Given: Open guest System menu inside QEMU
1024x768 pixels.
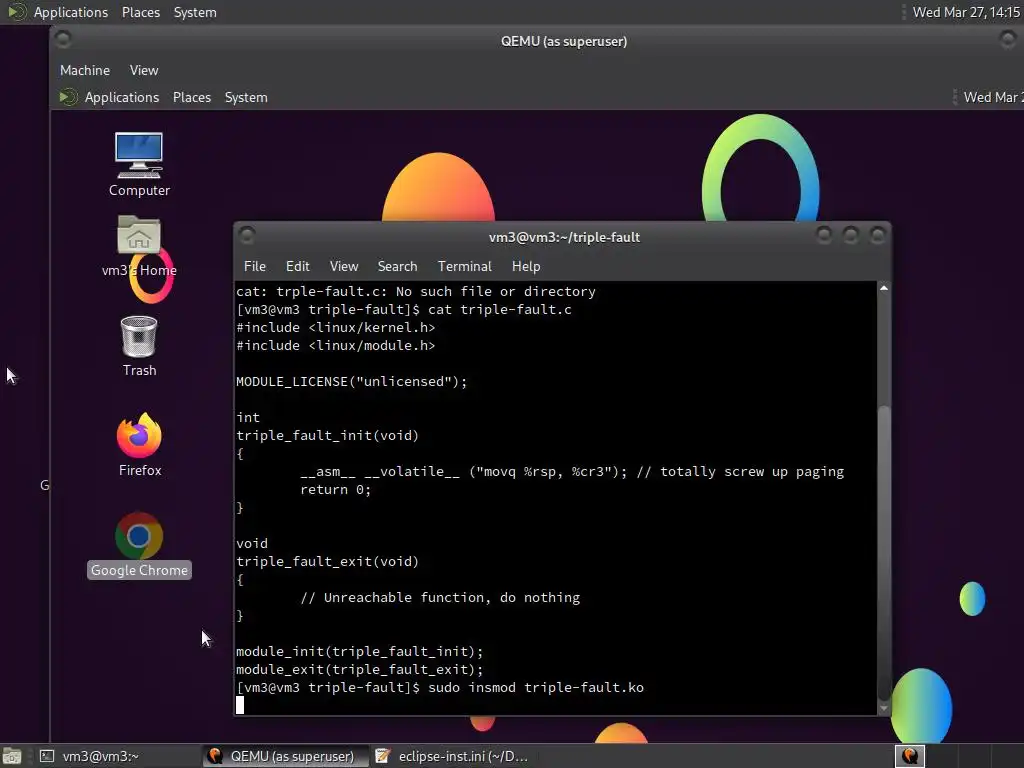Looking at the screenshot, I should (x=246, y=97).
